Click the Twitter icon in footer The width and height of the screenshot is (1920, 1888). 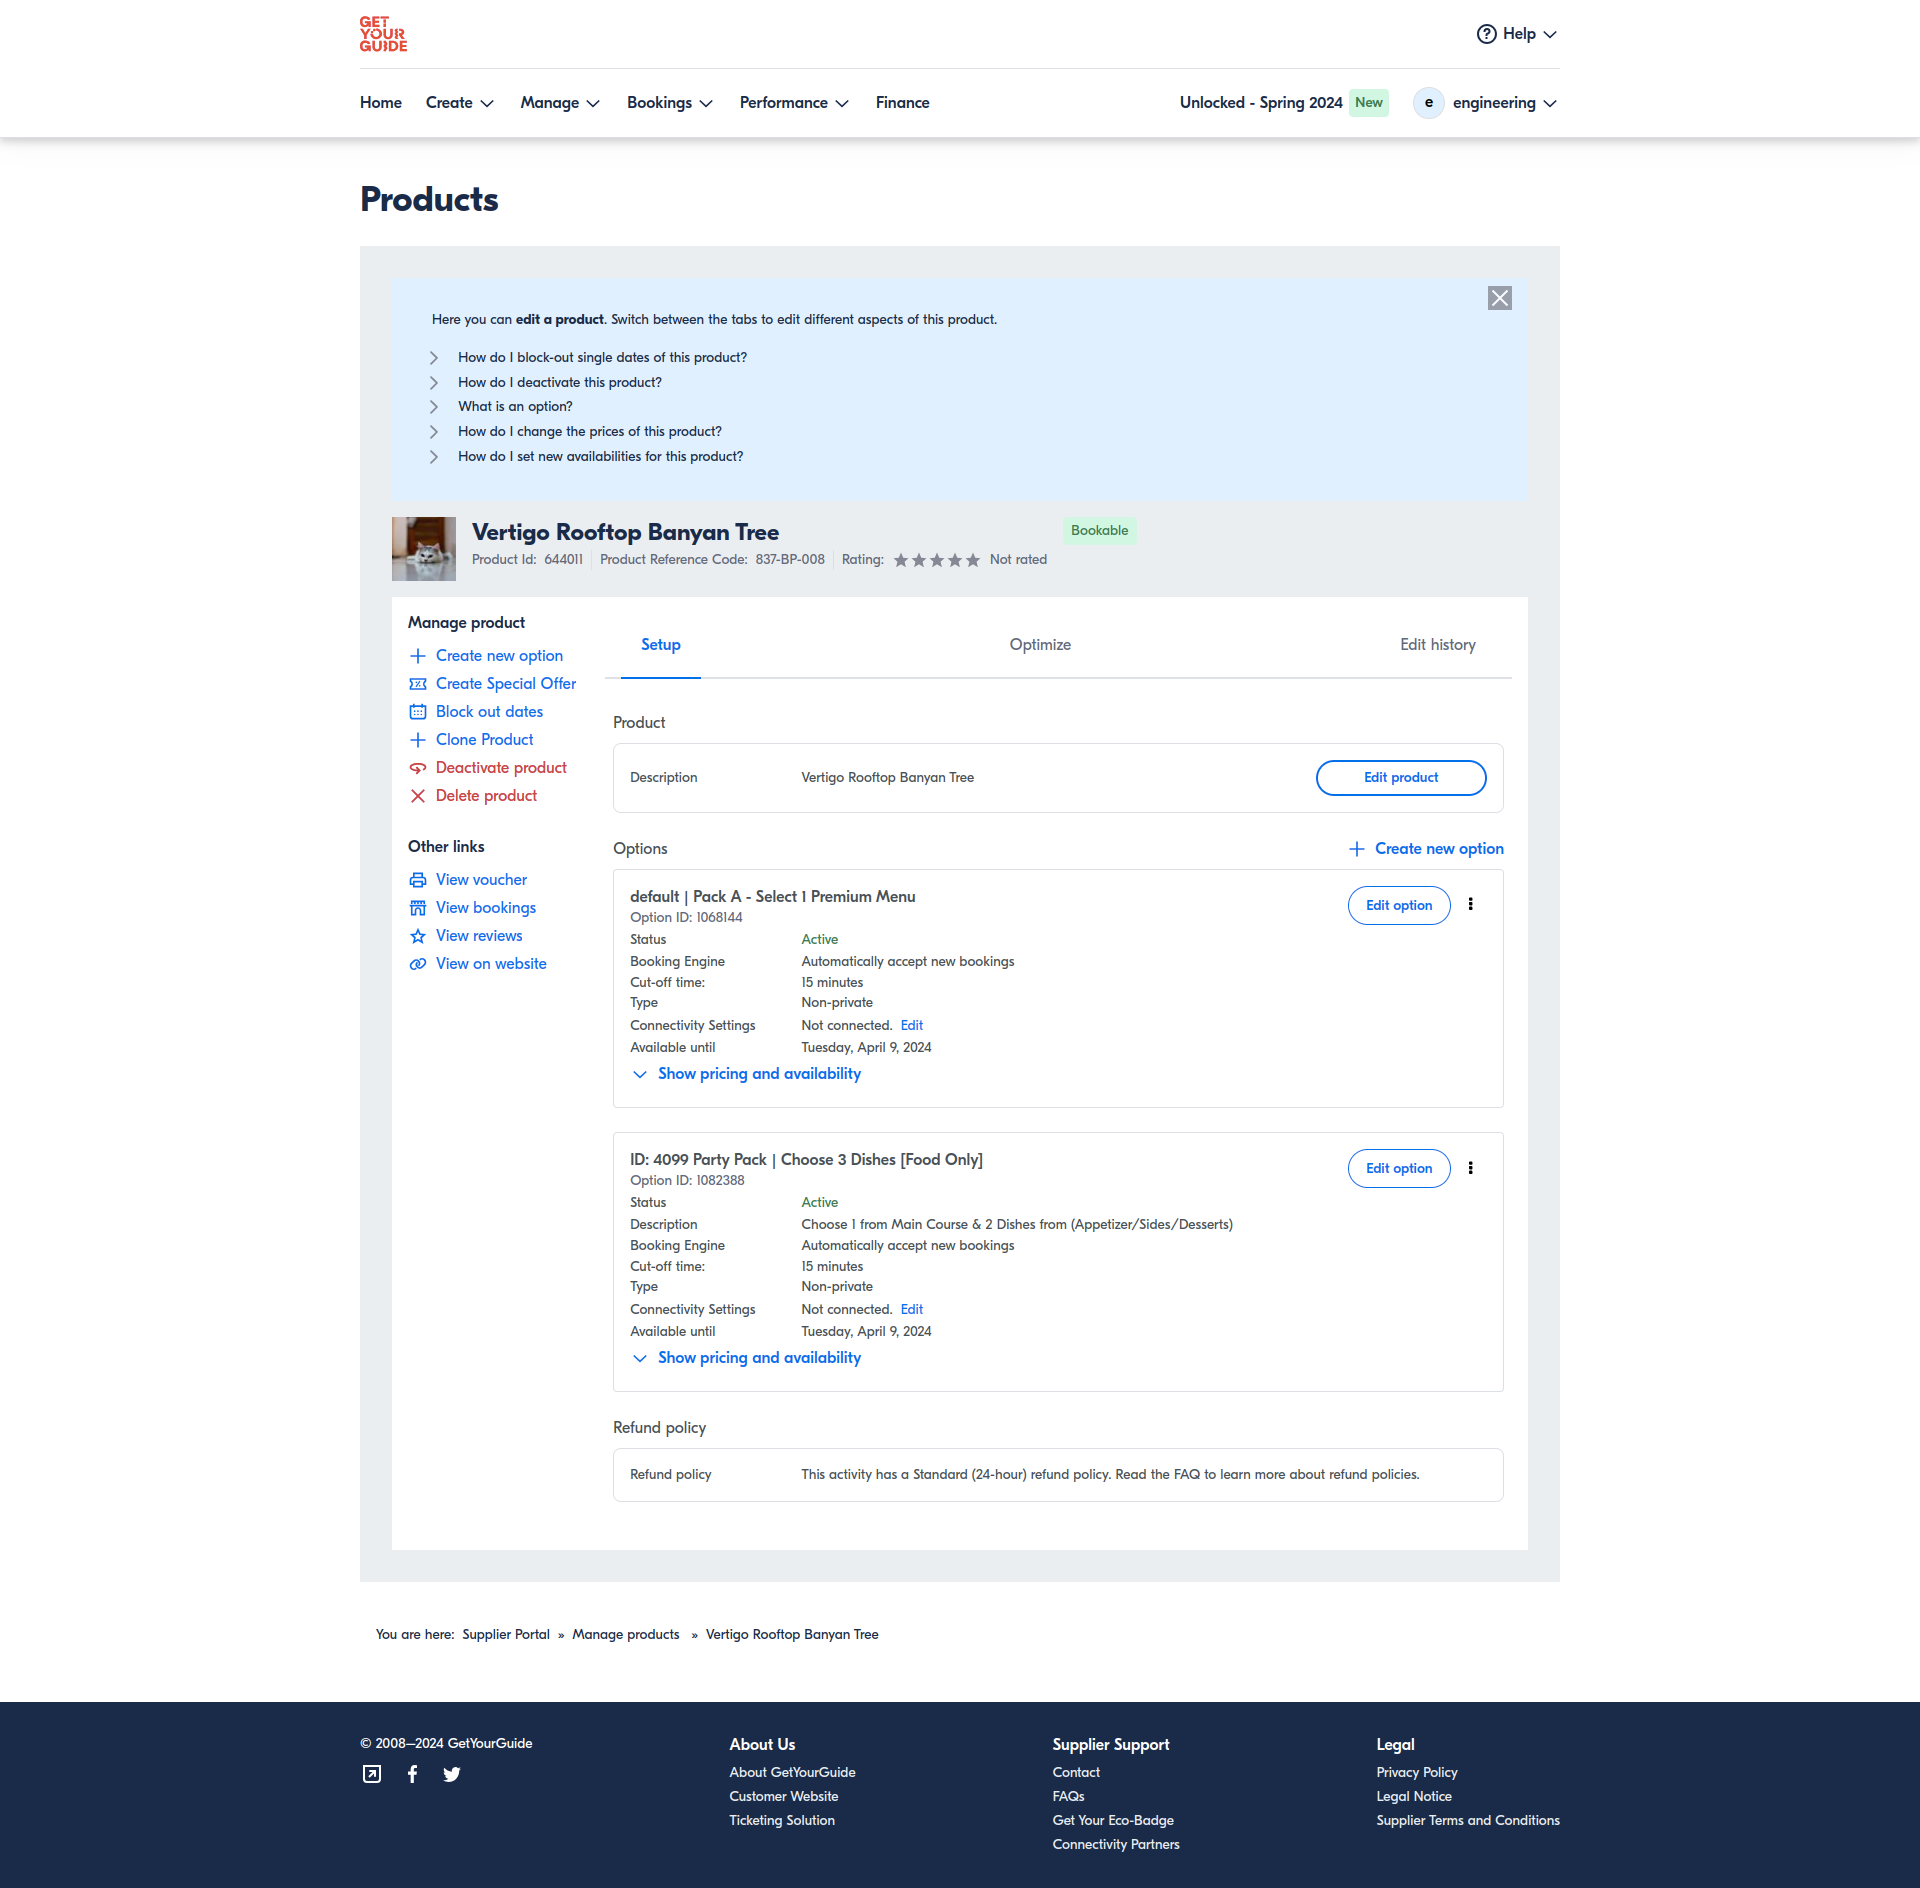point(452,1774)
